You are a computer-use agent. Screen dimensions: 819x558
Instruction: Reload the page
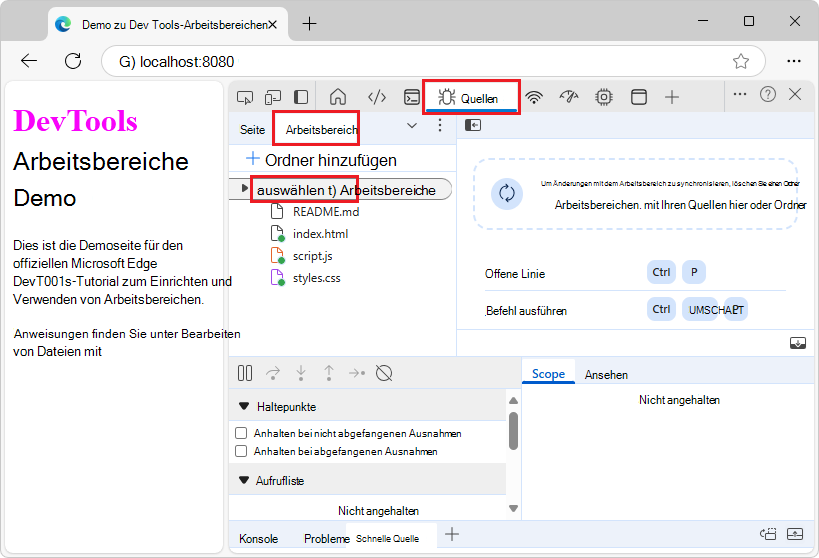[x=73, y=61]
